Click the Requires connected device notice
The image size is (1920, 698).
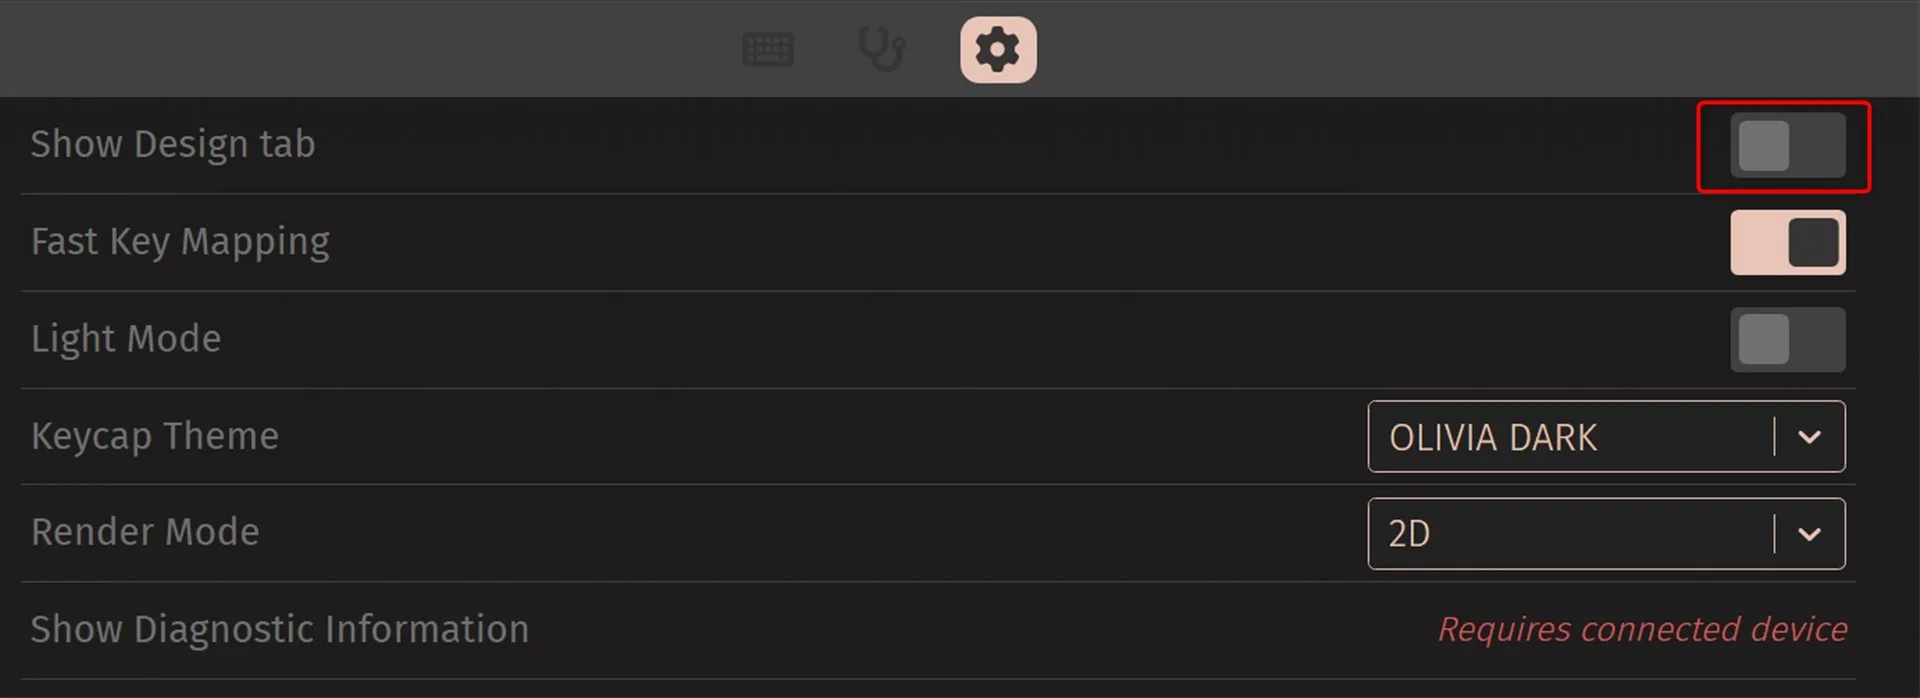(1642, 629)
